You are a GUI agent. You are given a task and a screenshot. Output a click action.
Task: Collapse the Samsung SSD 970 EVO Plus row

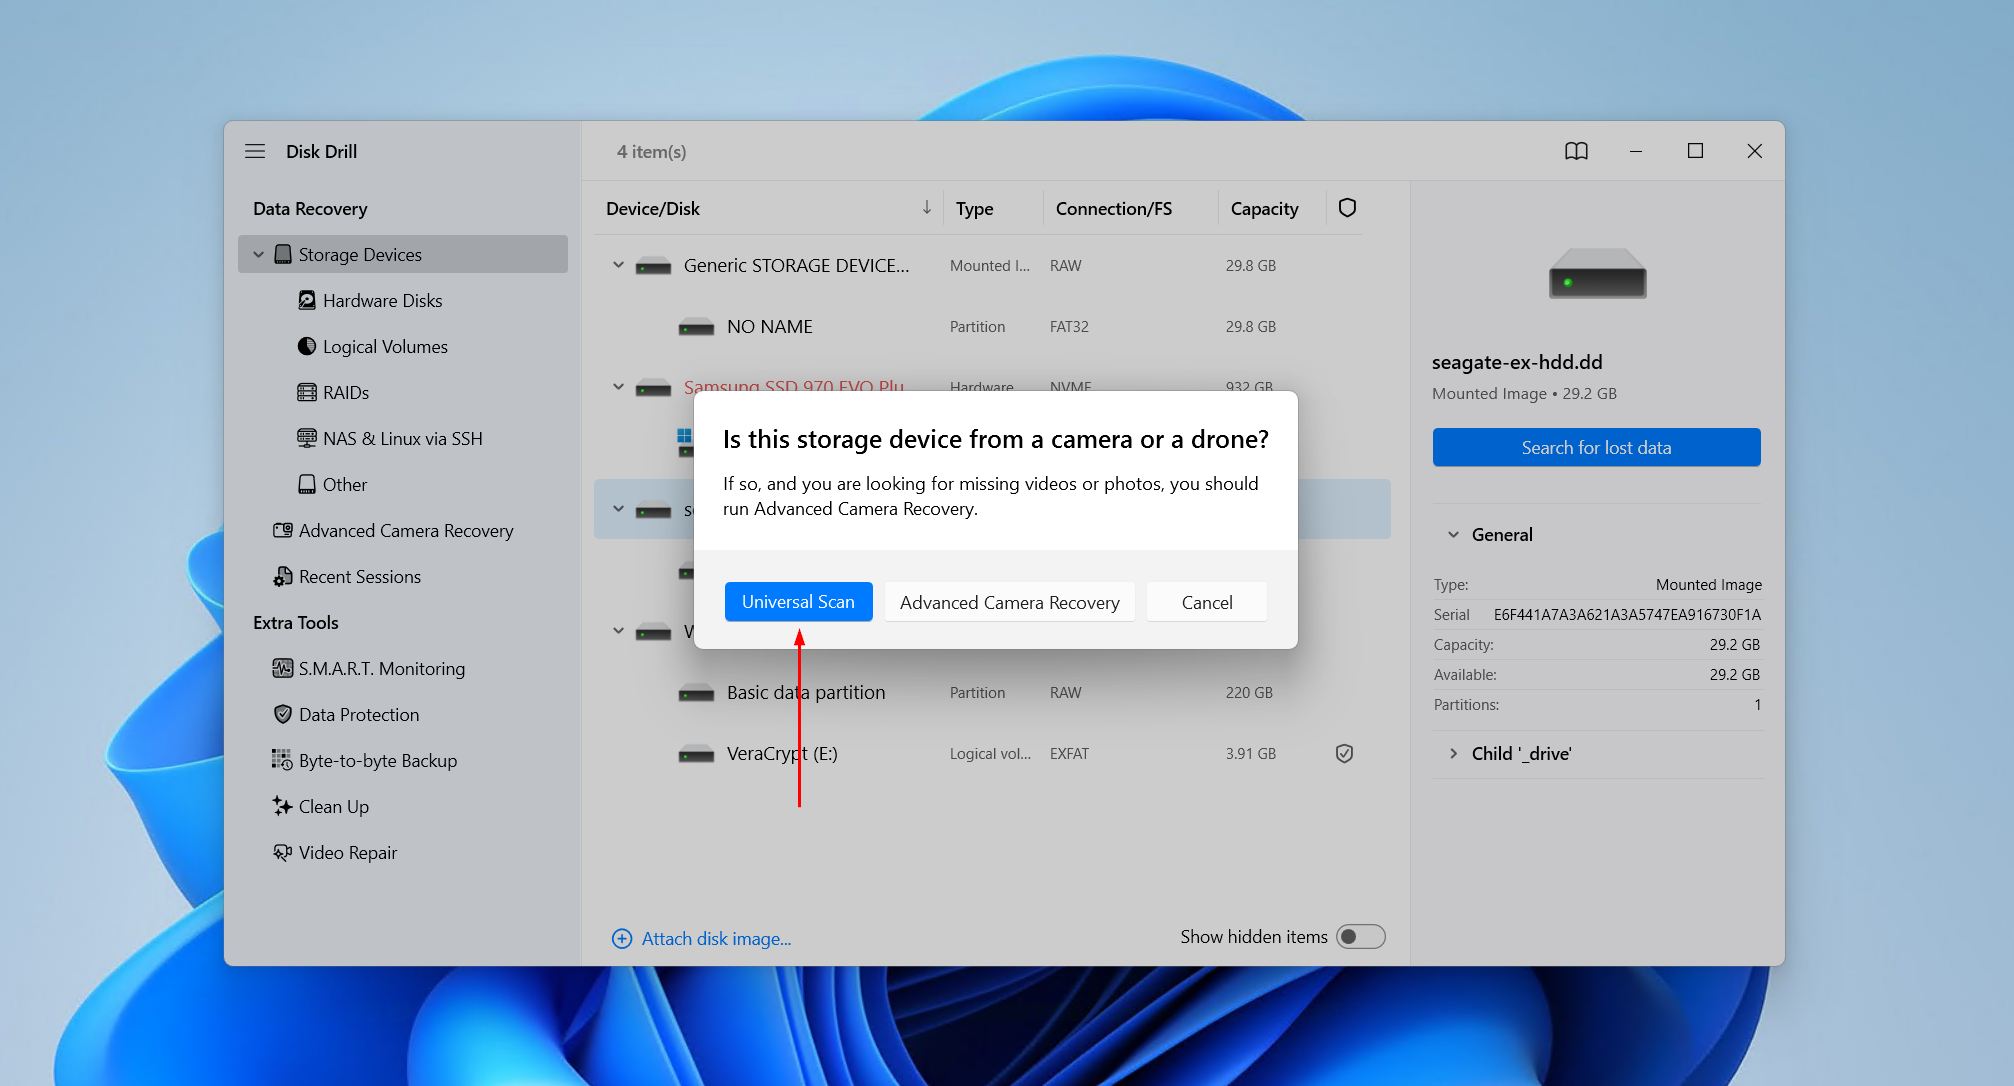618,386
